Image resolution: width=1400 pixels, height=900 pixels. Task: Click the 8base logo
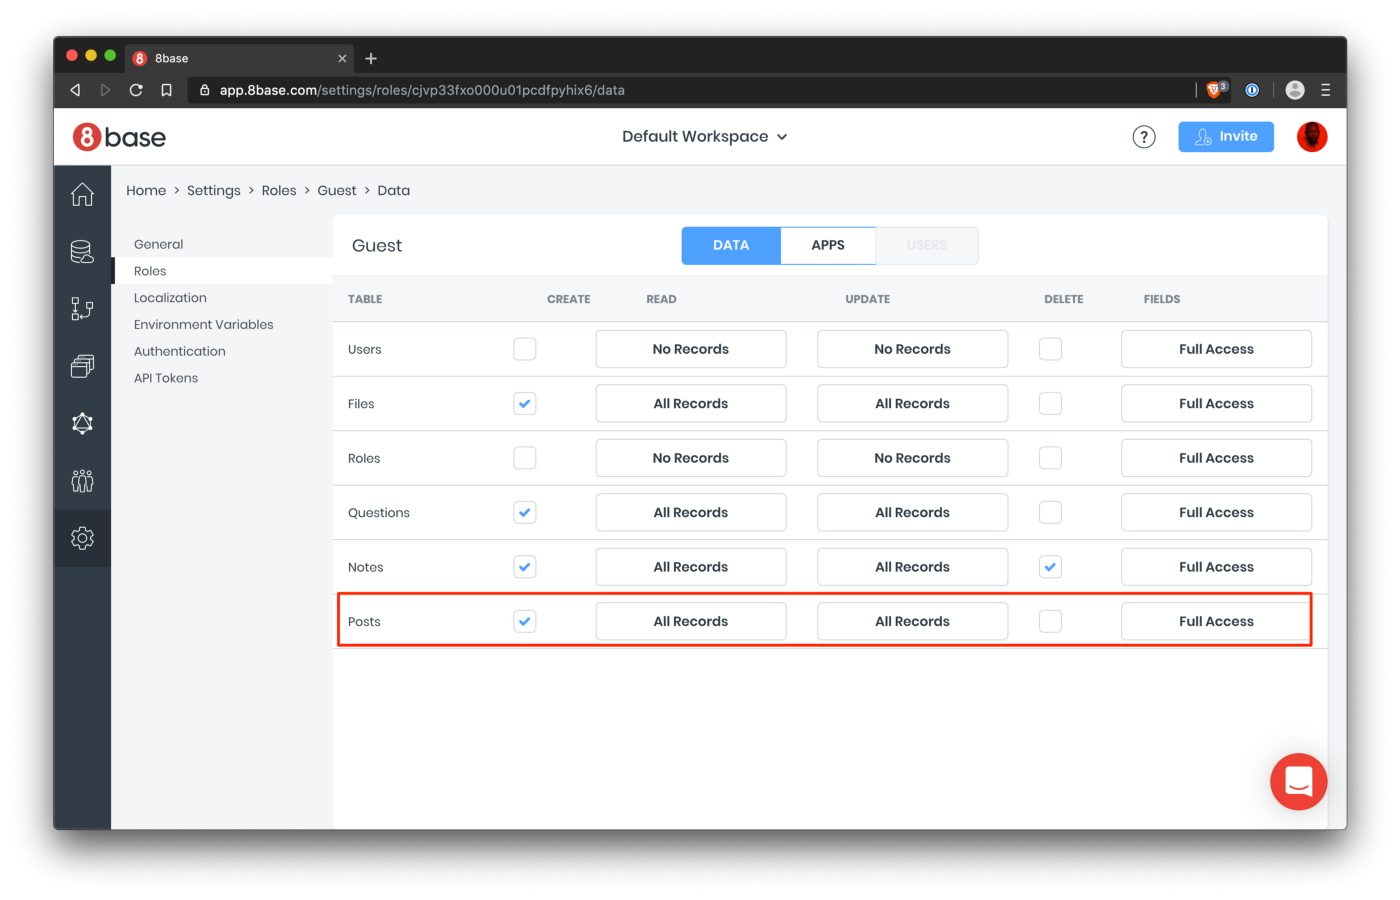point(119,137)
